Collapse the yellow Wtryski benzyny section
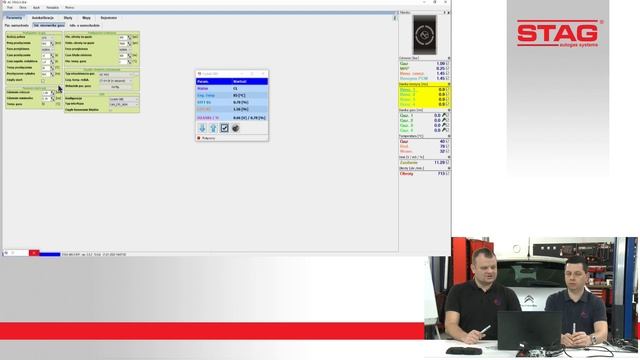Viewport: 640px width, 360px height. click(x=449, y=84)
